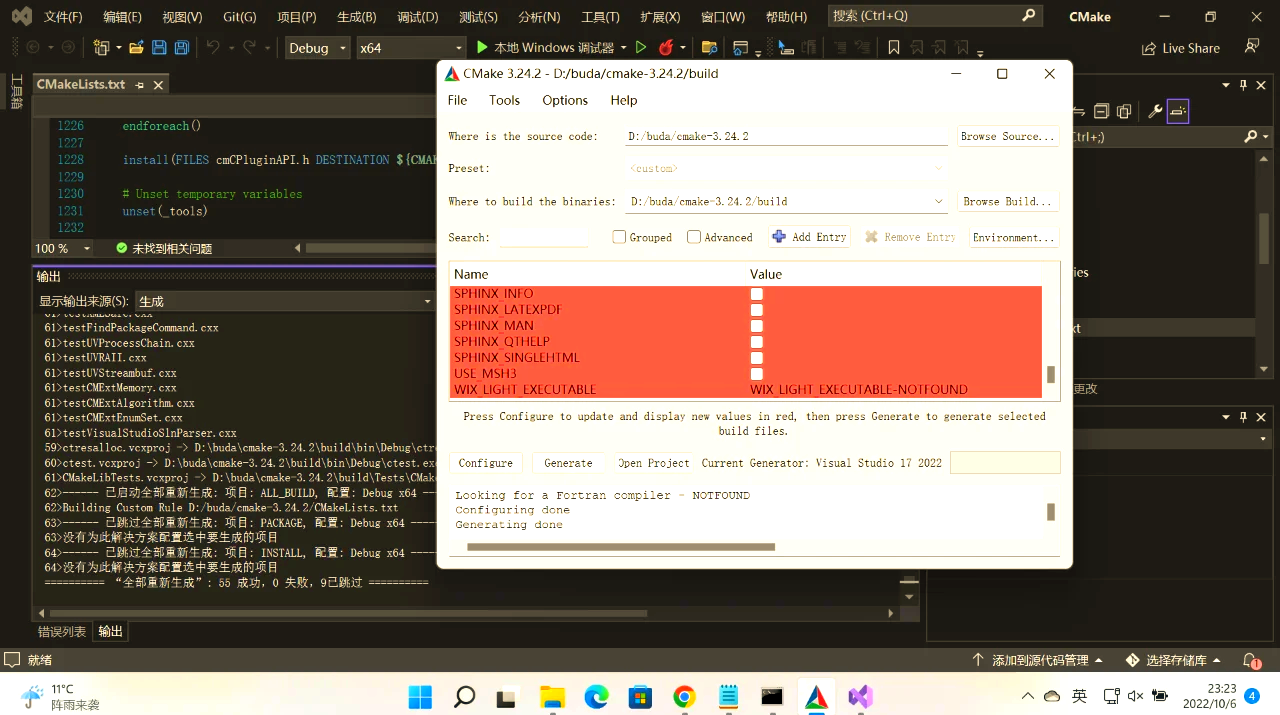Click Browse Build... button

tap(1008, 201)
